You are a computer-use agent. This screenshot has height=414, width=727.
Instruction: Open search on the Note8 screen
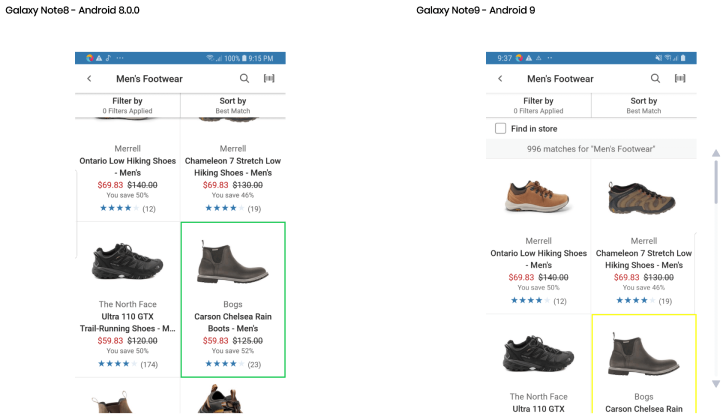[245, 78]
